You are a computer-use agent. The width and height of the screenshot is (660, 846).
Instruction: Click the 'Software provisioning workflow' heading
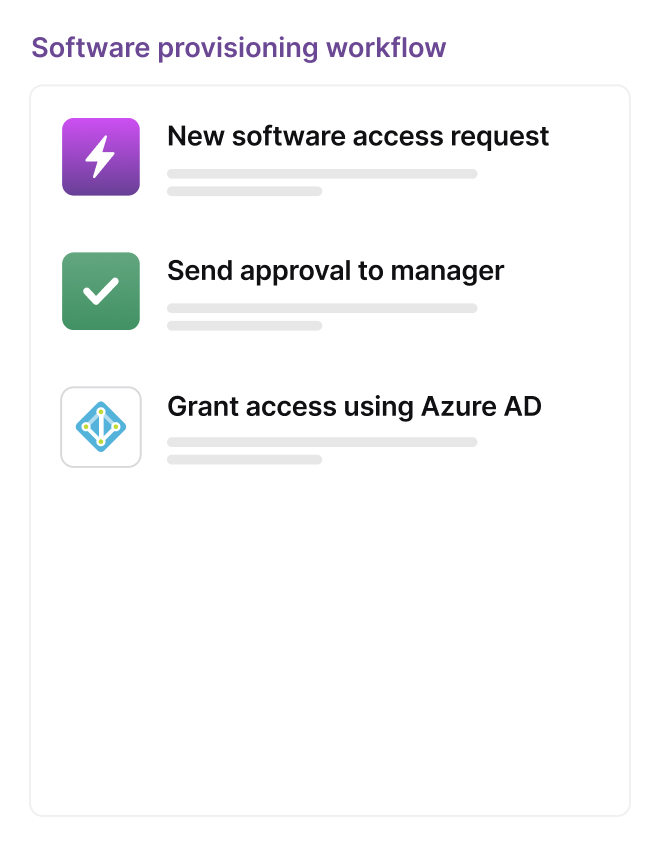coord(239,47)
